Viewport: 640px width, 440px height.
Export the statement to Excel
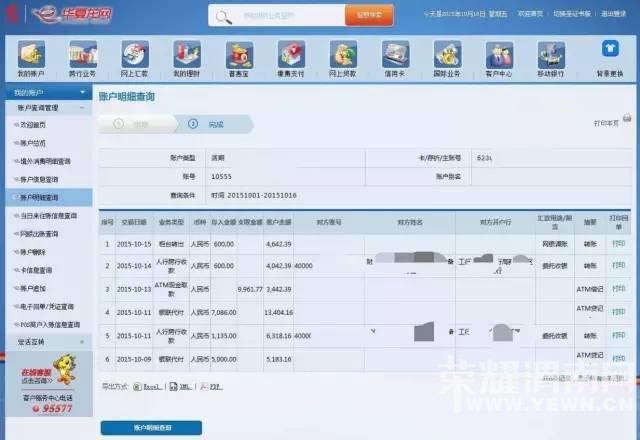[x=148, y=384]
